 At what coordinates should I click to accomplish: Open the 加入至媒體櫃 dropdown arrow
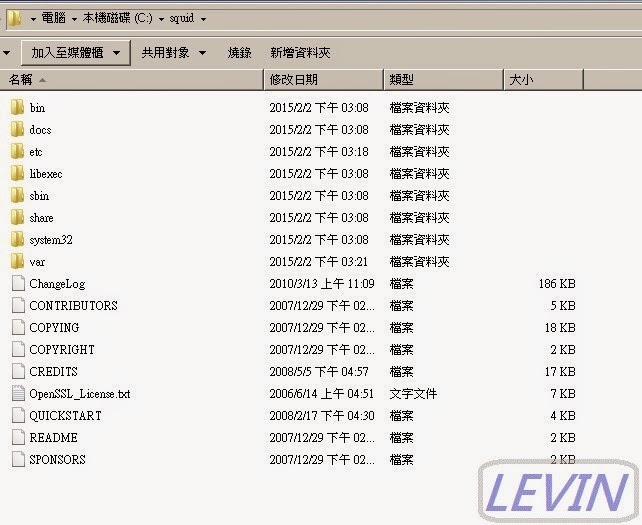click(x=117, y=53)
